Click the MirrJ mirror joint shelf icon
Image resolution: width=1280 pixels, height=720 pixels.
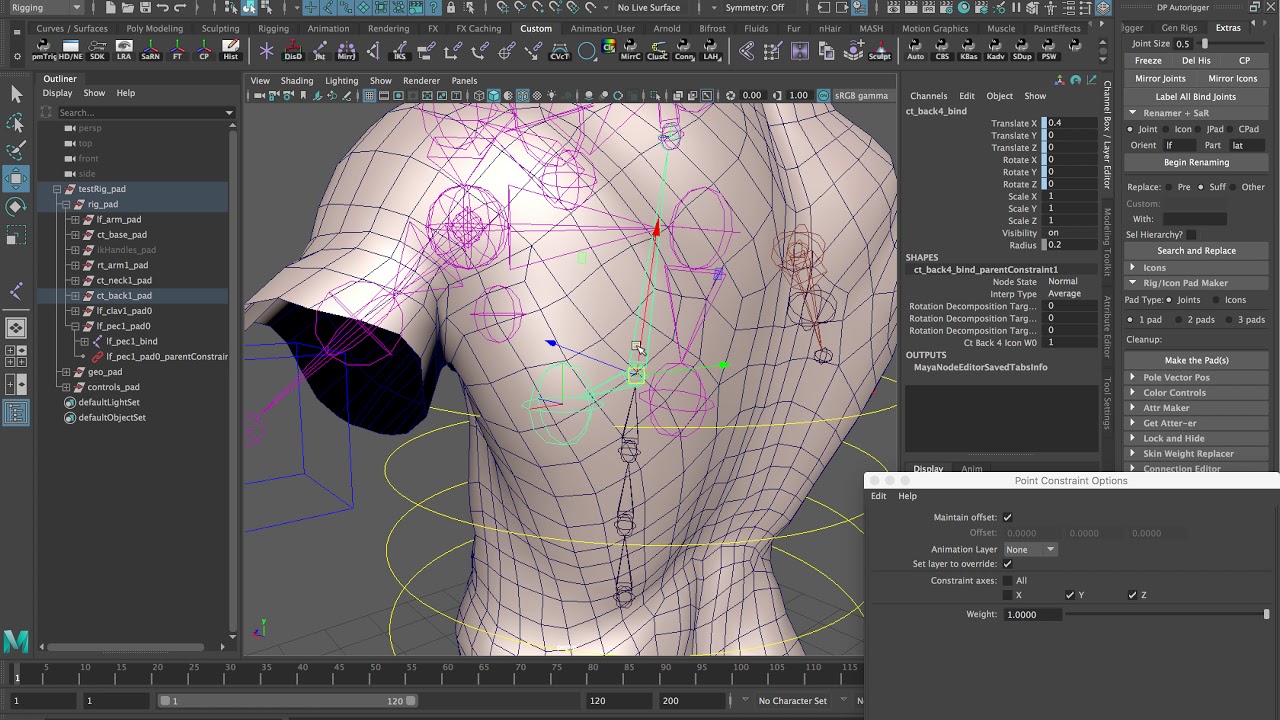pyautogui.click(x=347, y=50)
